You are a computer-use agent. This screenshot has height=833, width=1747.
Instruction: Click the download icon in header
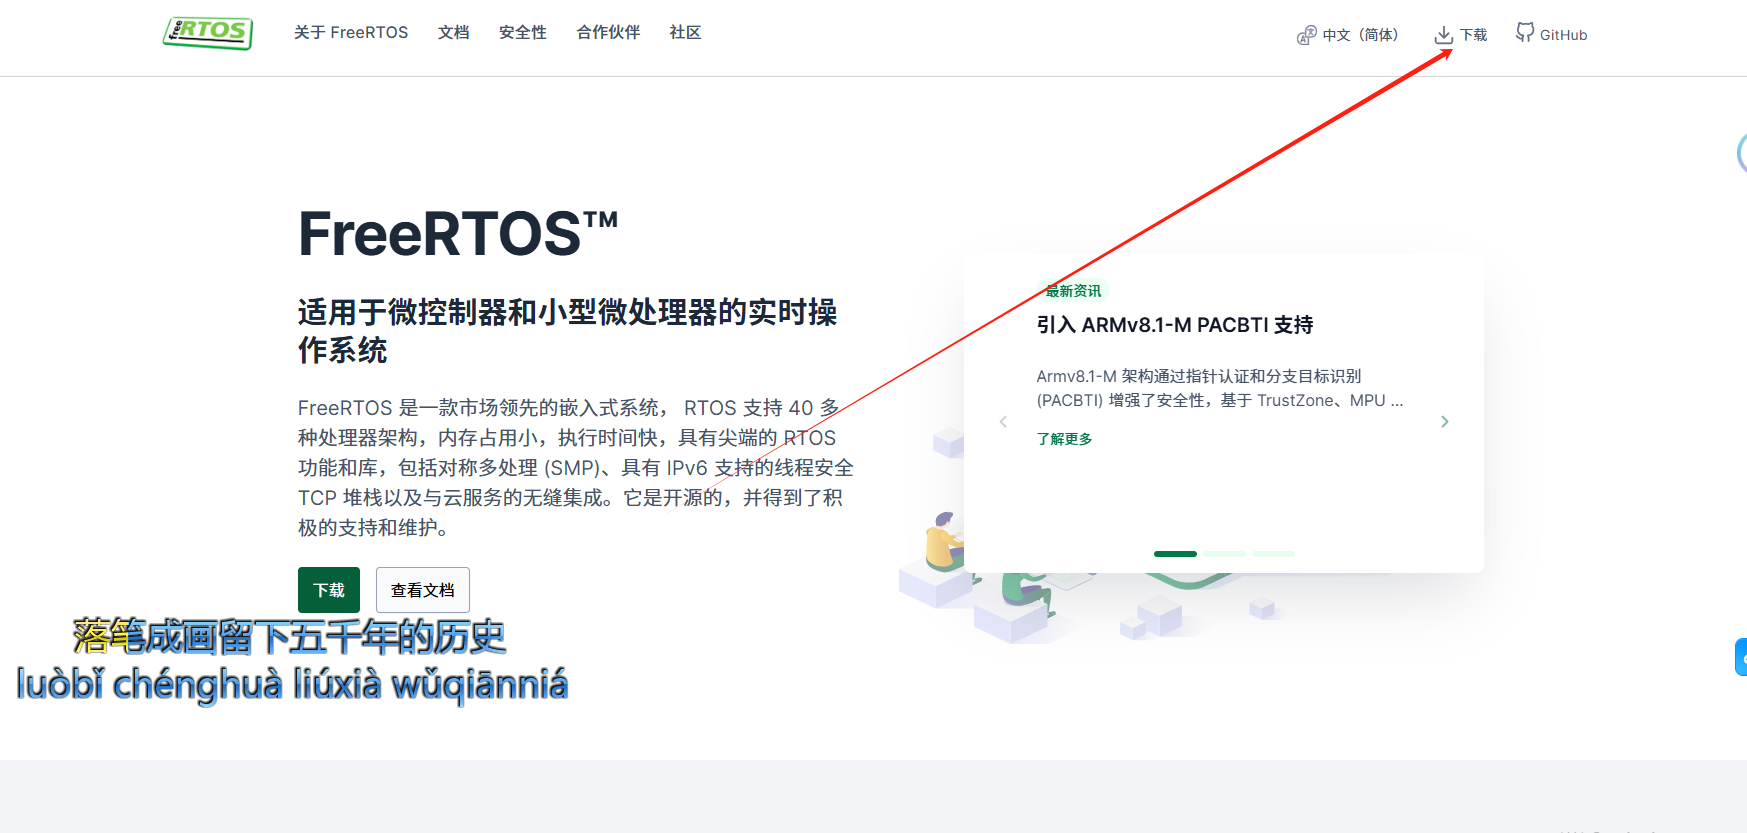point(1443,35)
